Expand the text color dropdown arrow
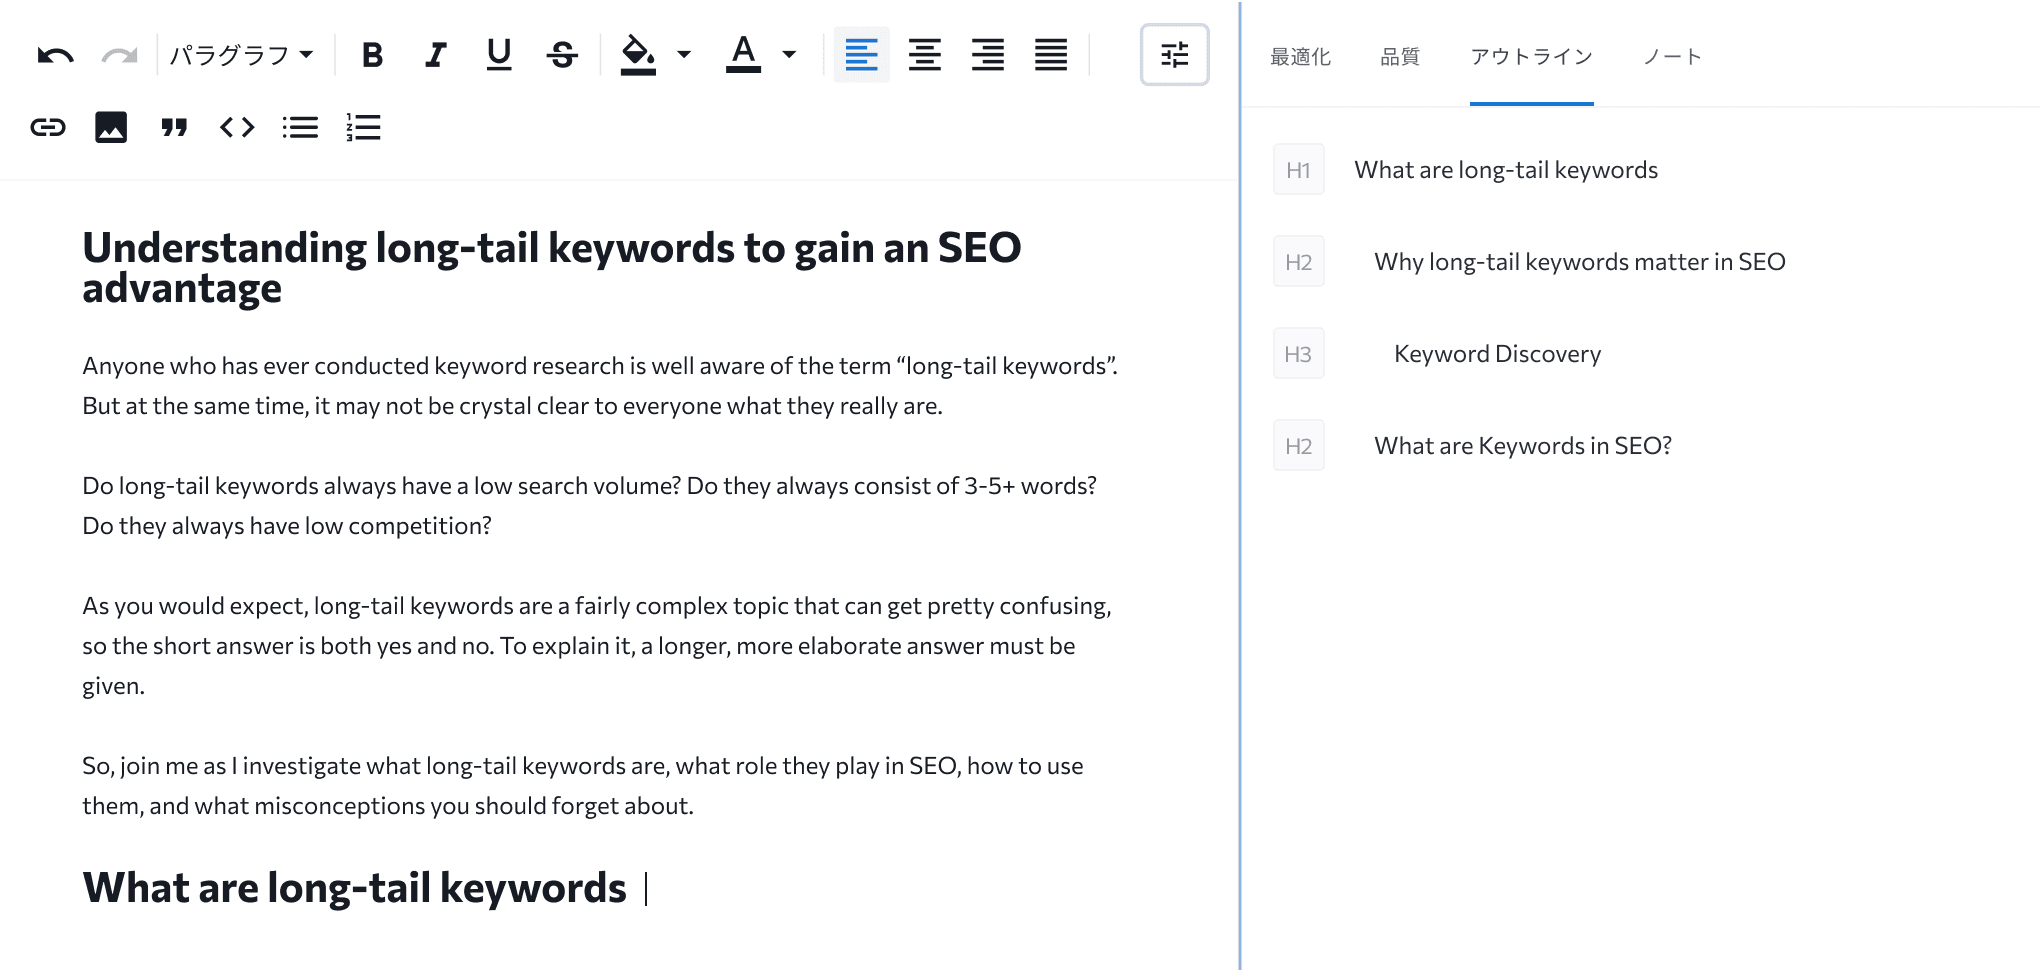 click(x=789, y=55)
